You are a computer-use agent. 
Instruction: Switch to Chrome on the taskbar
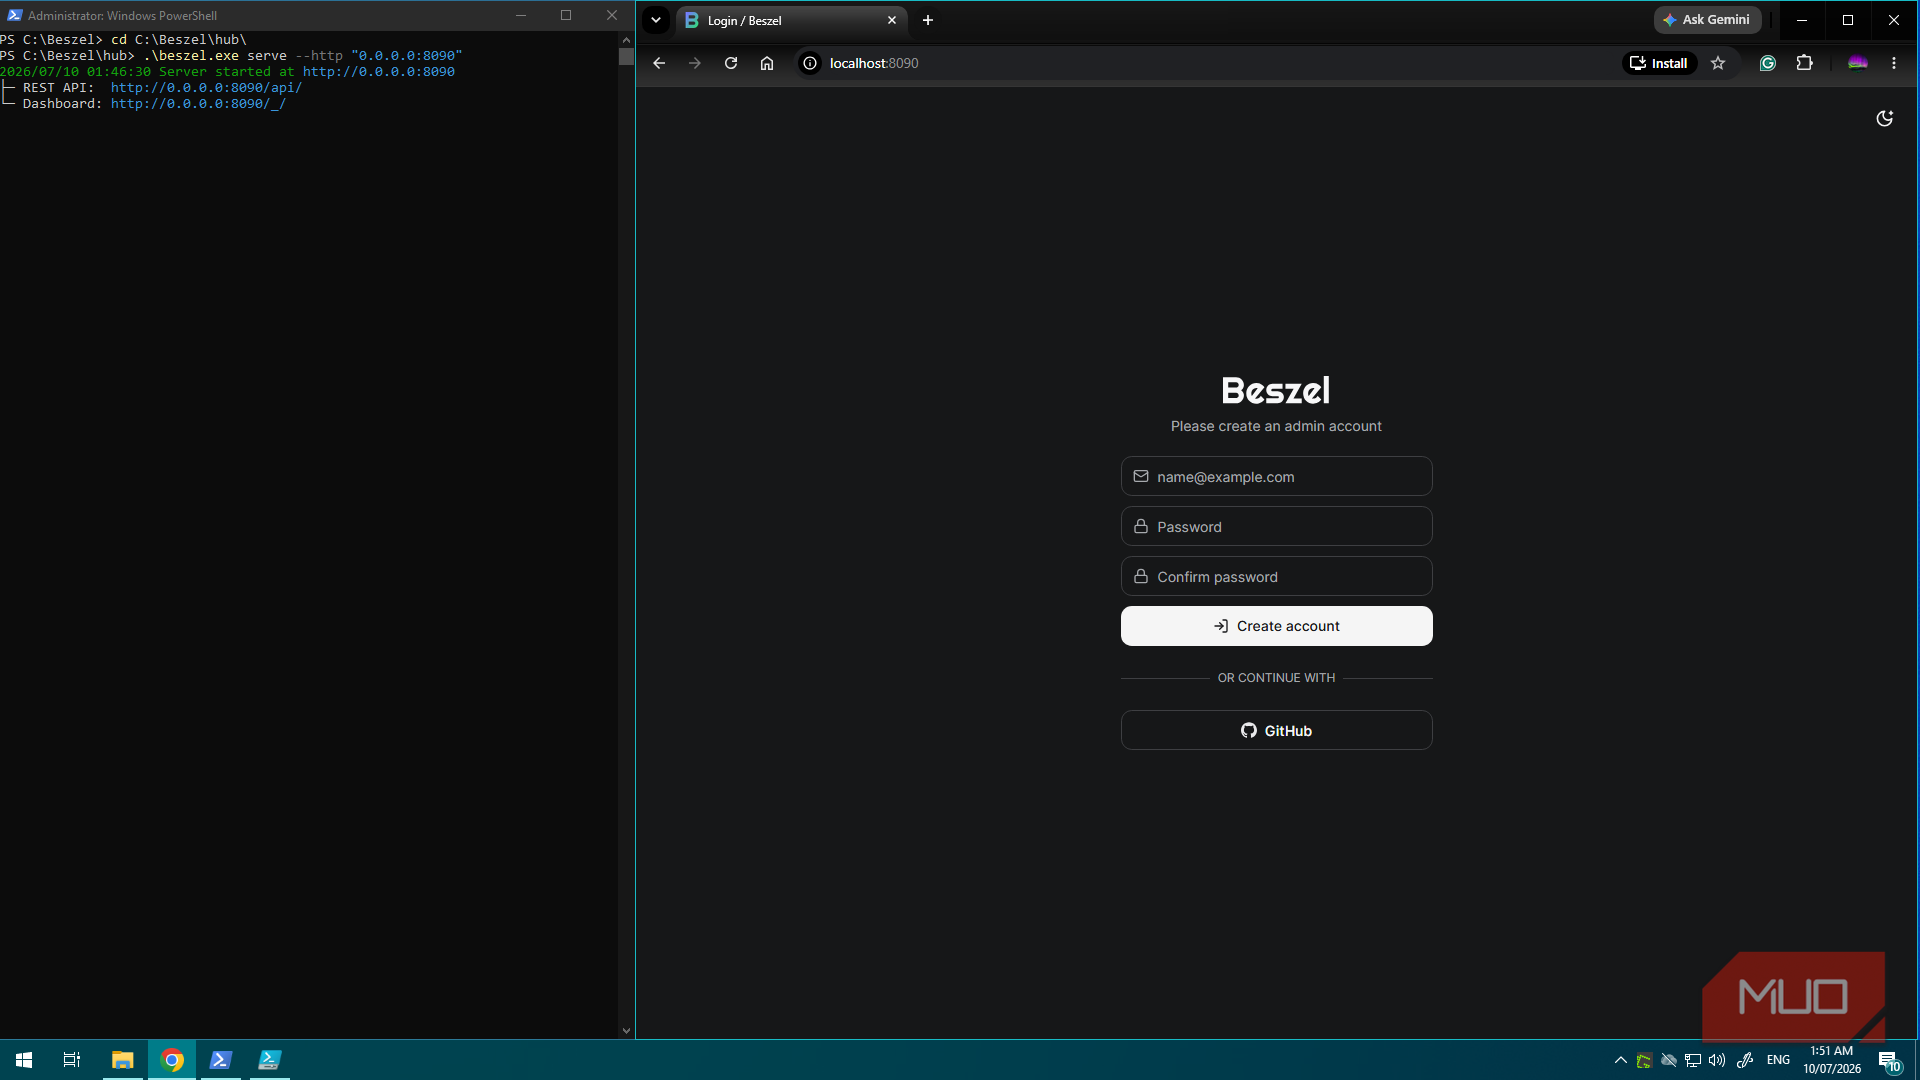point(172,1060)
